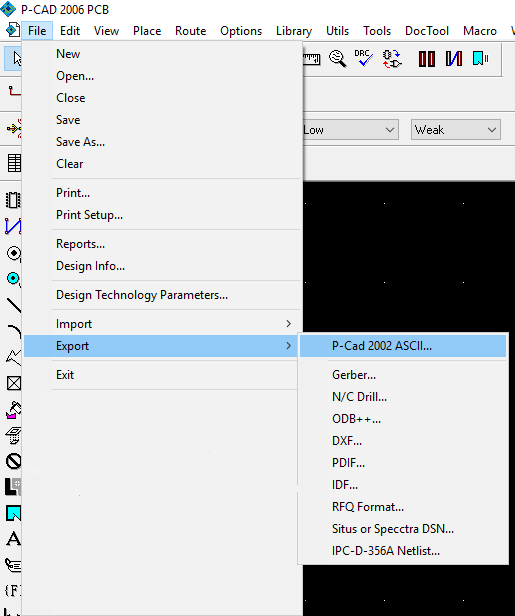Select the cyan Room shape tool
The height and width of the screenshot is (616, 515).
pyautogui.click(x=13, y=513)
